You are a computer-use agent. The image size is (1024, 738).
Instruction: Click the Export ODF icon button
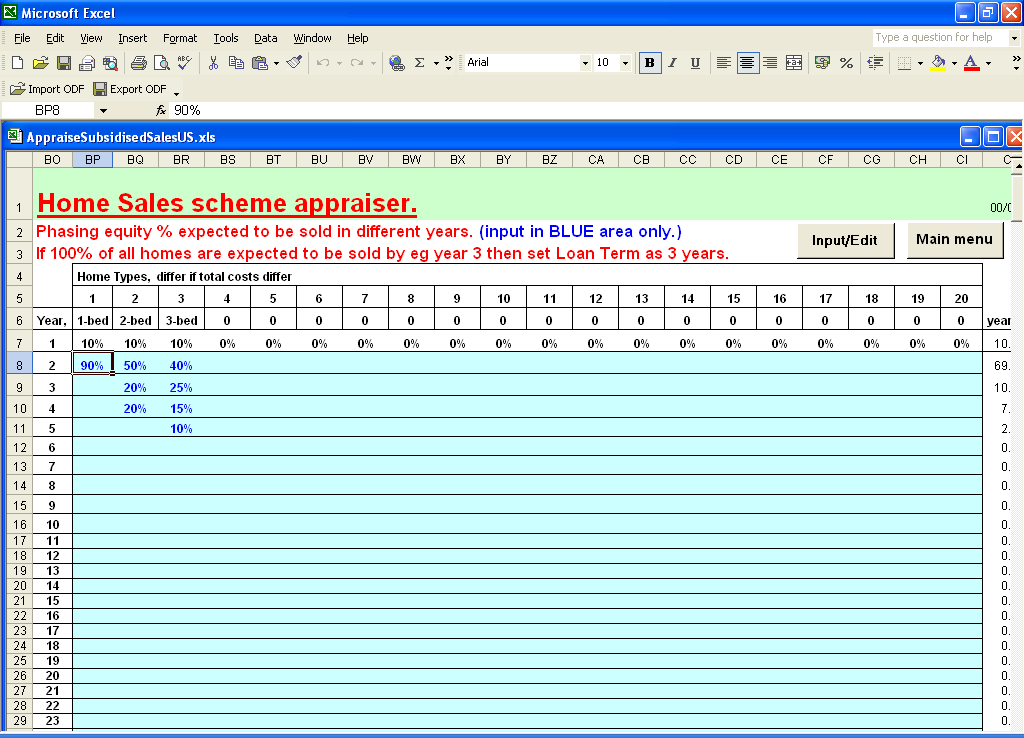pos(129,89)
